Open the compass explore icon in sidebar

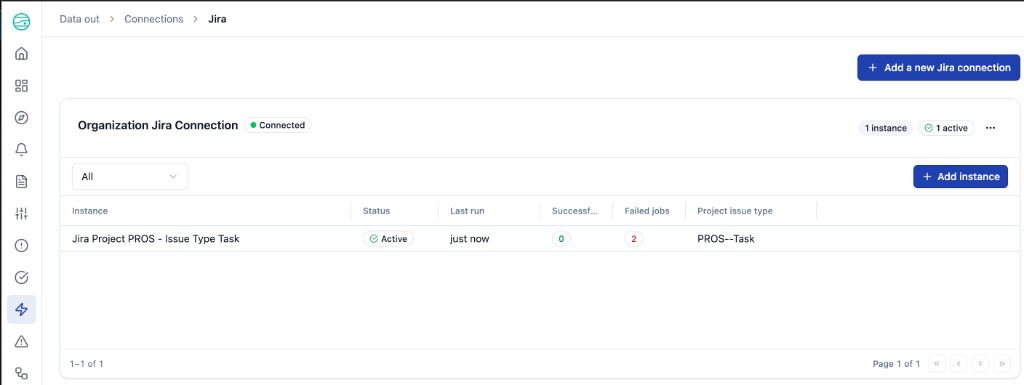[x=21, y=117]
